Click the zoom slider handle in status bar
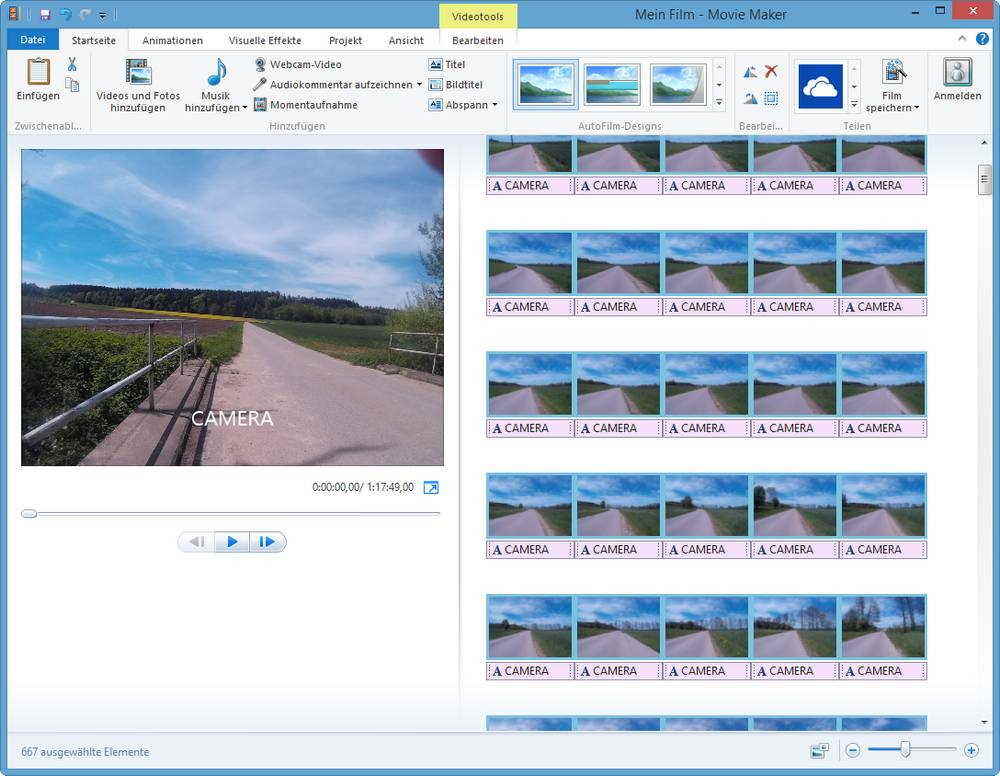 point(905,750)
